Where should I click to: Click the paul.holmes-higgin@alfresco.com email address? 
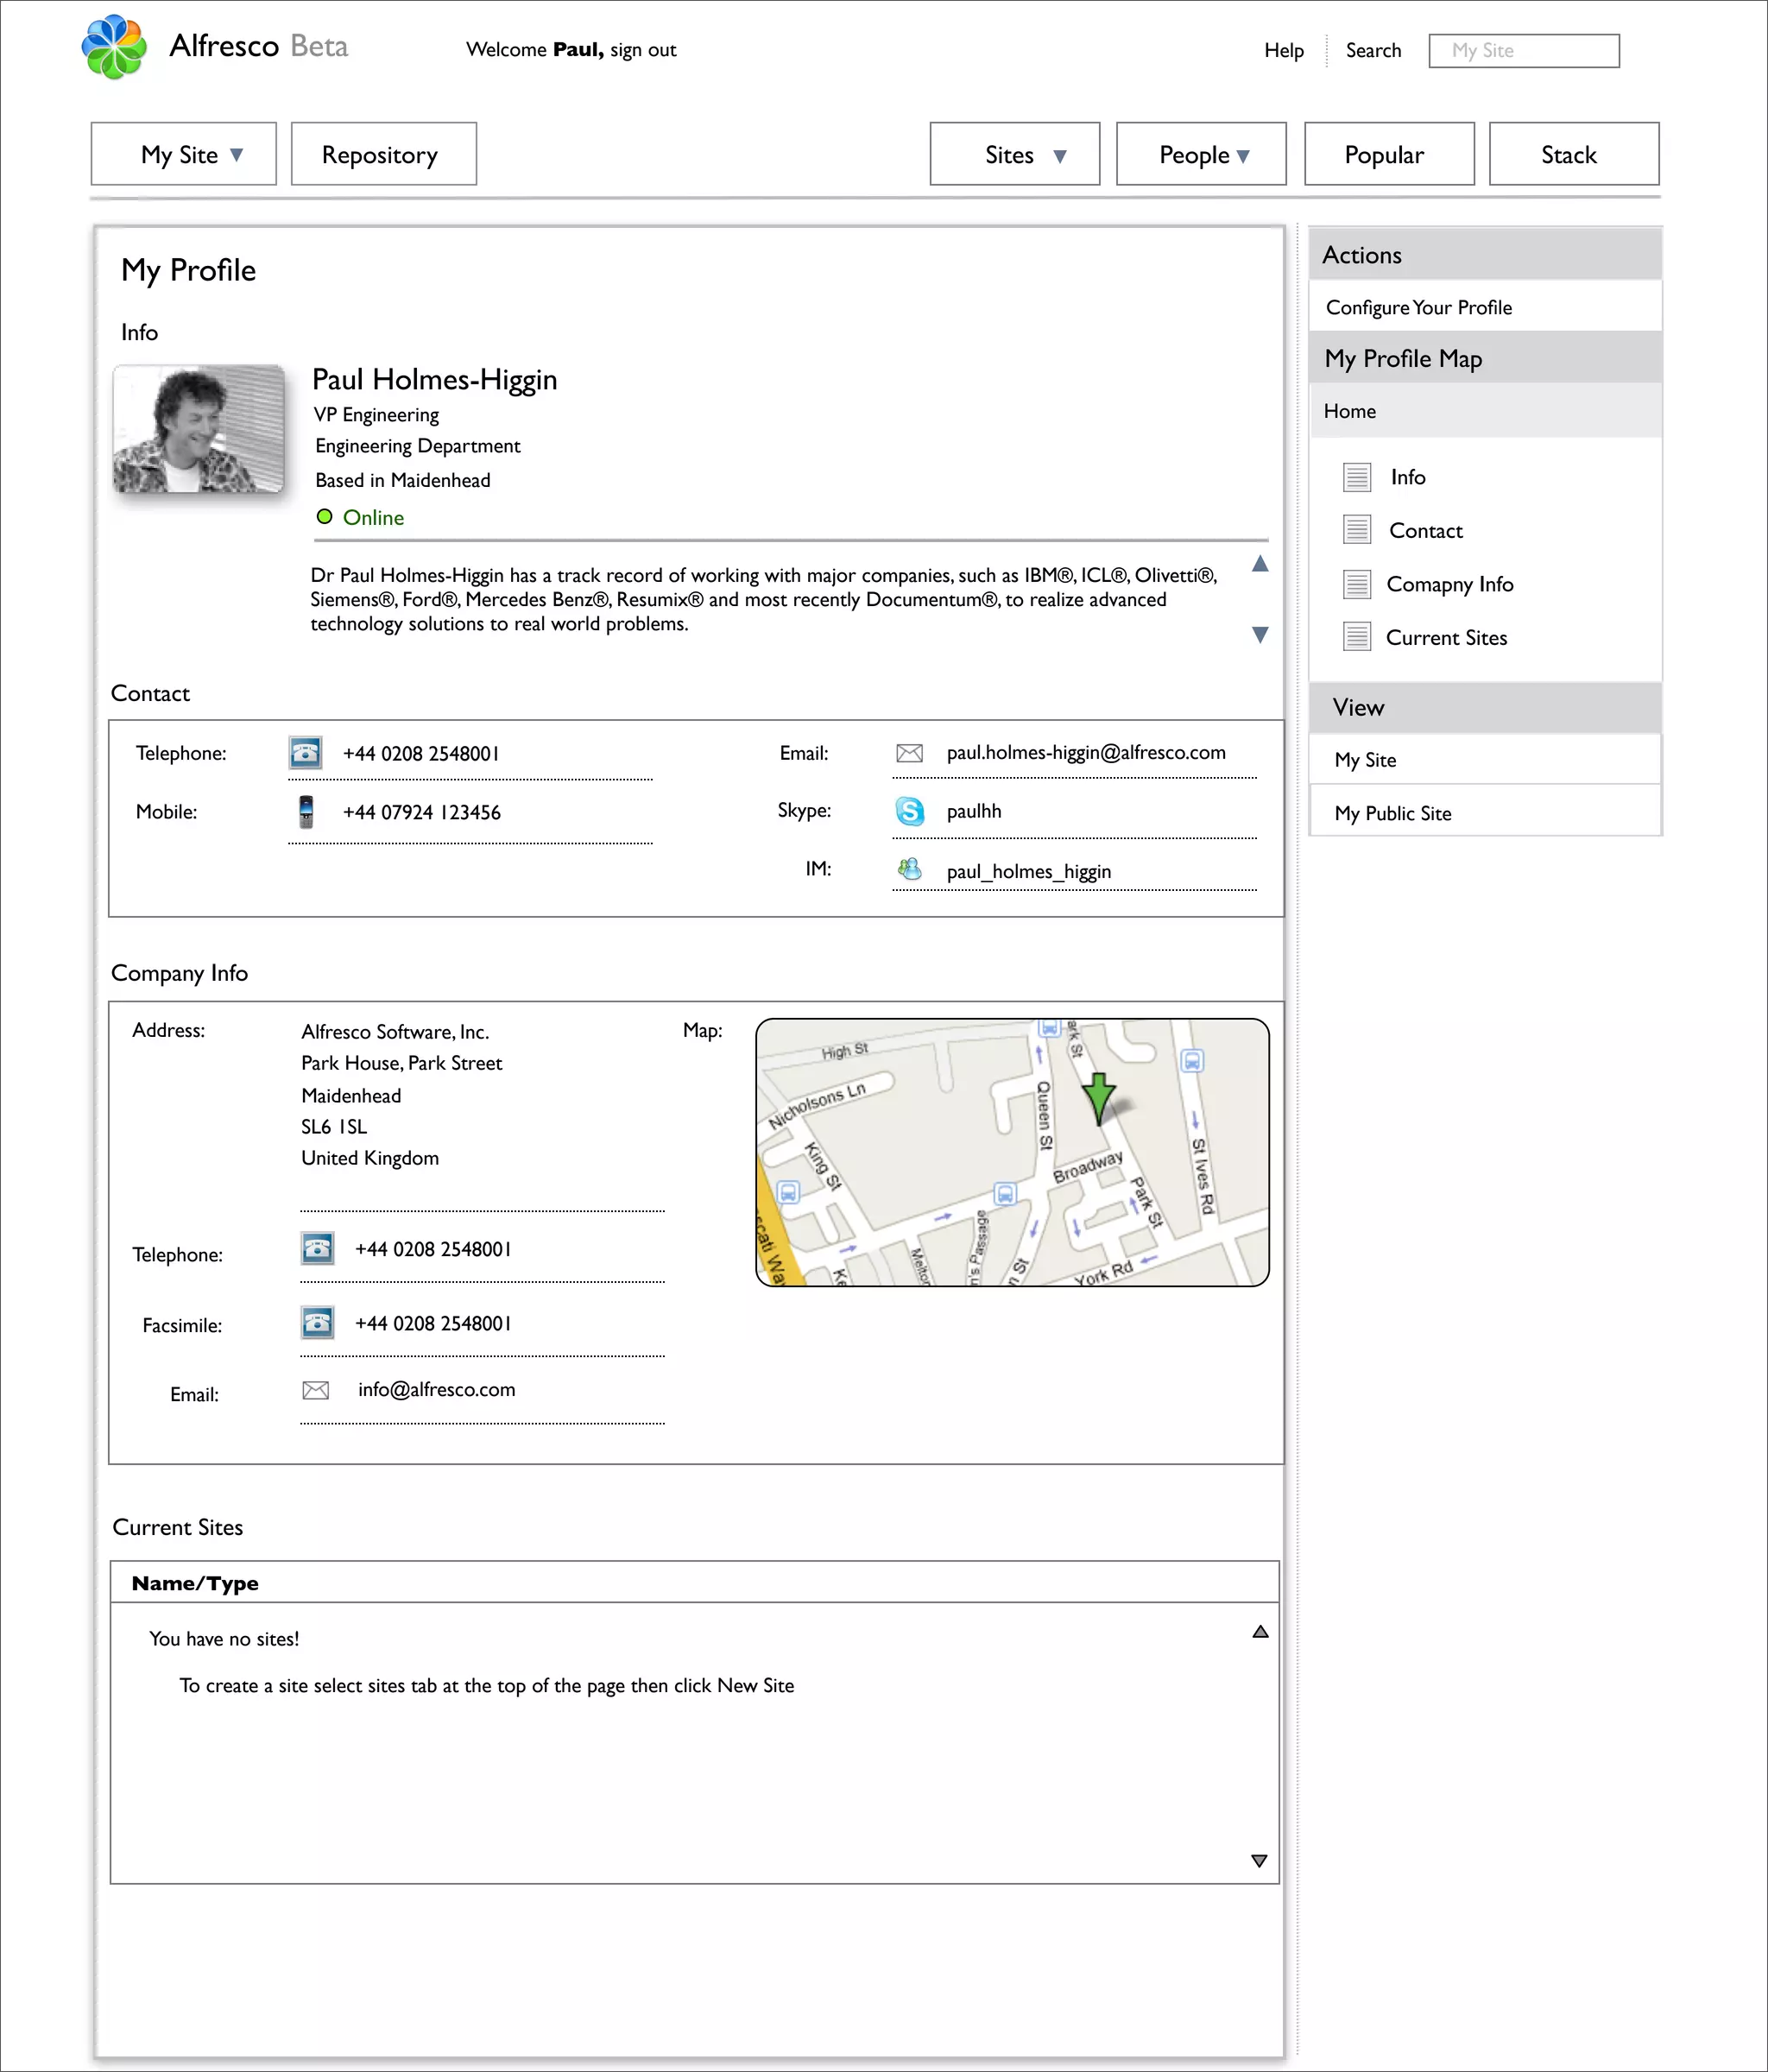1086,752
